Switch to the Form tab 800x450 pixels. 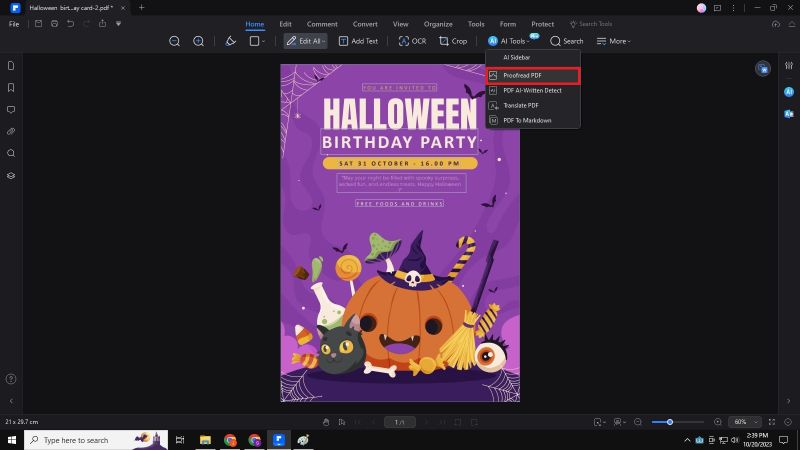coord(508,24)
